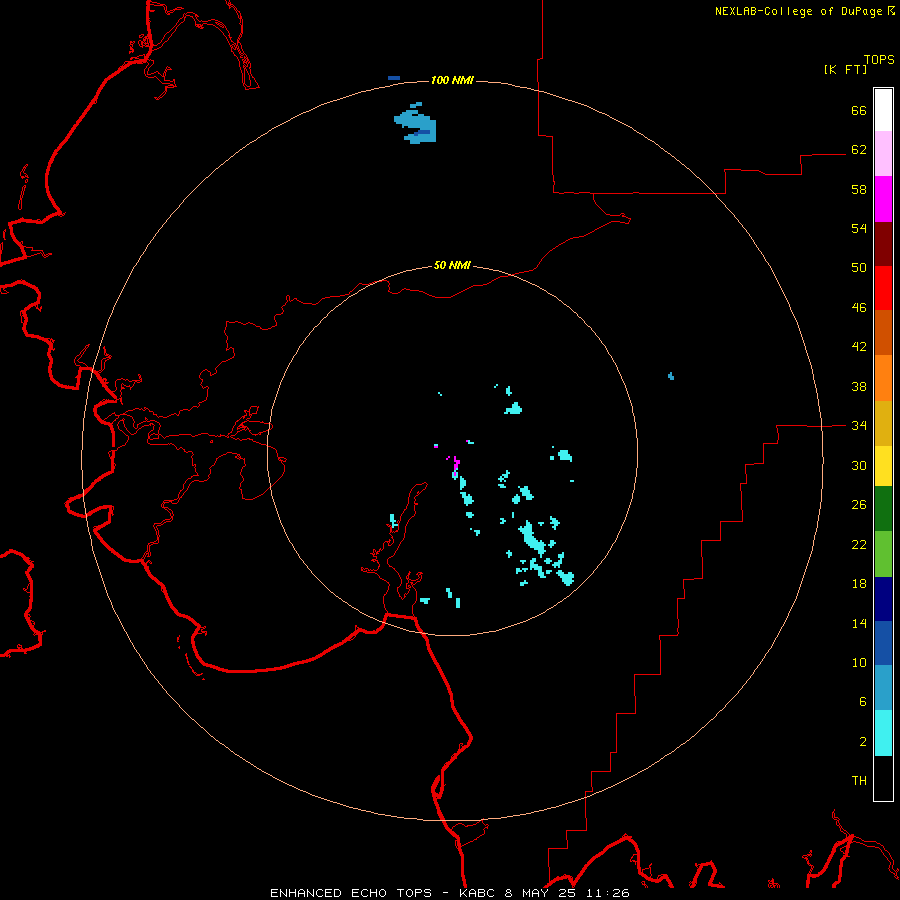Click the large blue echo below the 100 NMI label

click(416, 124)
